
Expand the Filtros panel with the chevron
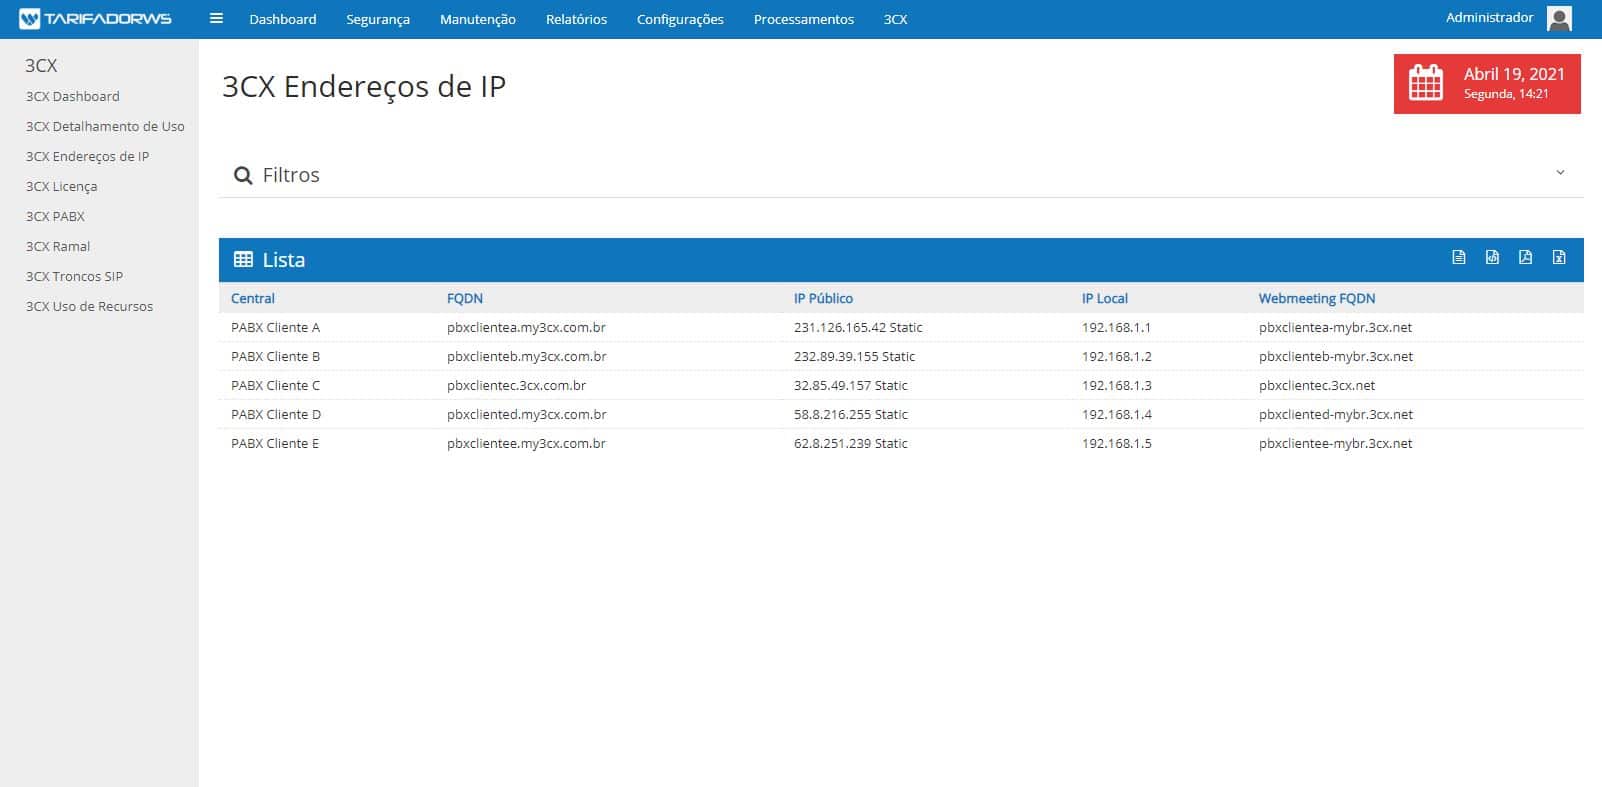click(1560, 173)
